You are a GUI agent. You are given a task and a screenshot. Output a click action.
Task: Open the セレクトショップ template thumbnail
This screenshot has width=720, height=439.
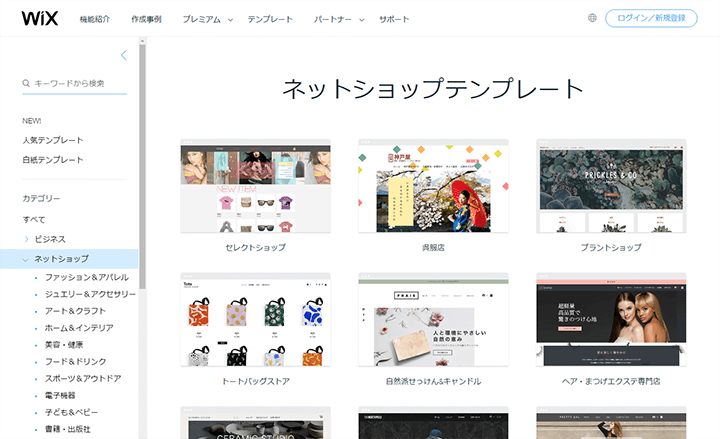256,187
